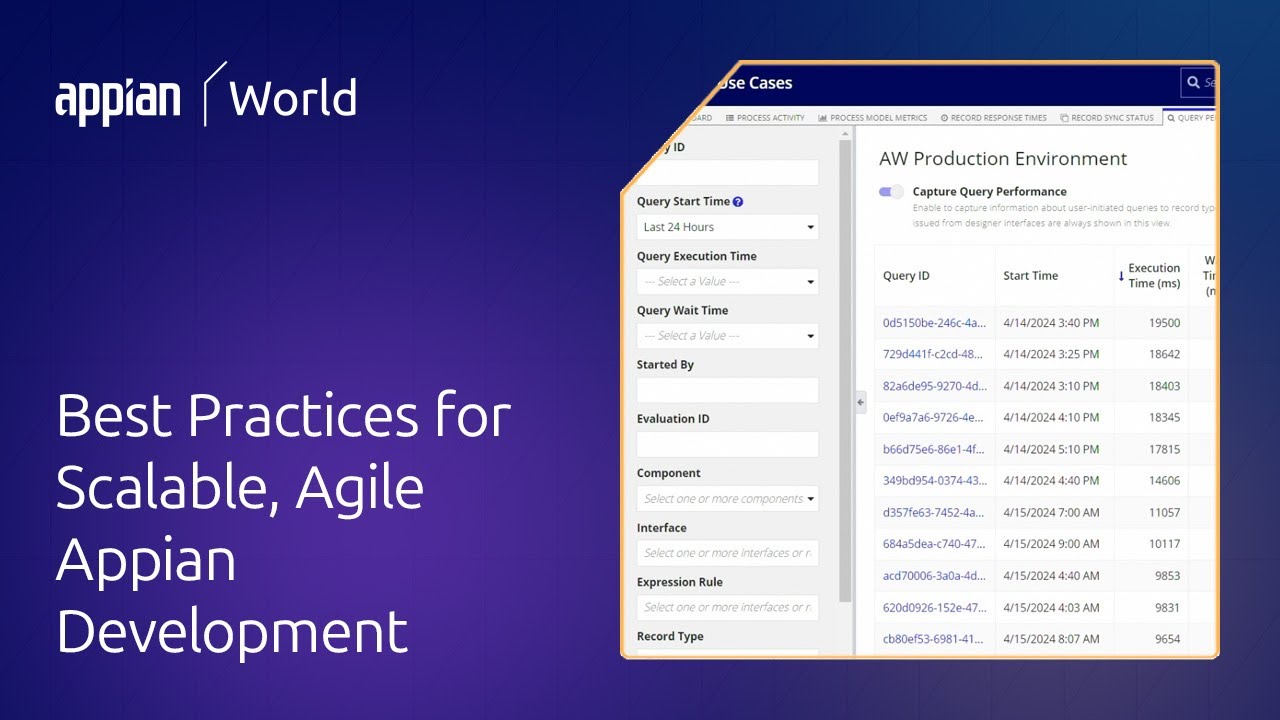Switch to Process Activity tab
The image size is (1280, 720).
[765, 118]
